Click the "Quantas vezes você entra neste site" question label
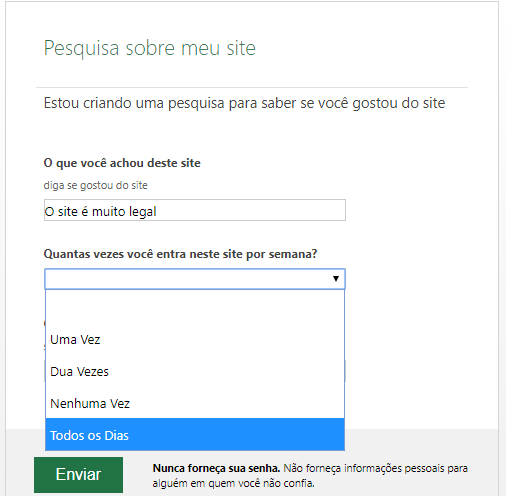The height and width of the screenshot is (496, 506). tap(180, 254)
